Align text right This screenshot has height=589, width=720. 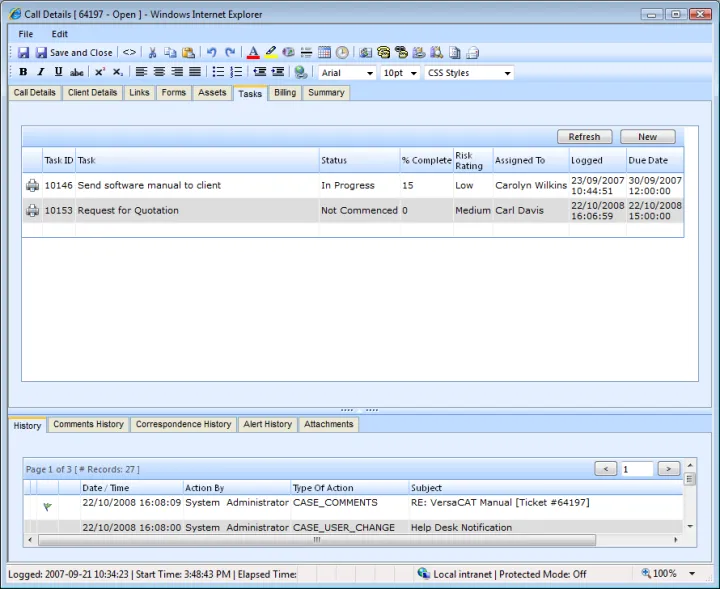point(177,72)
